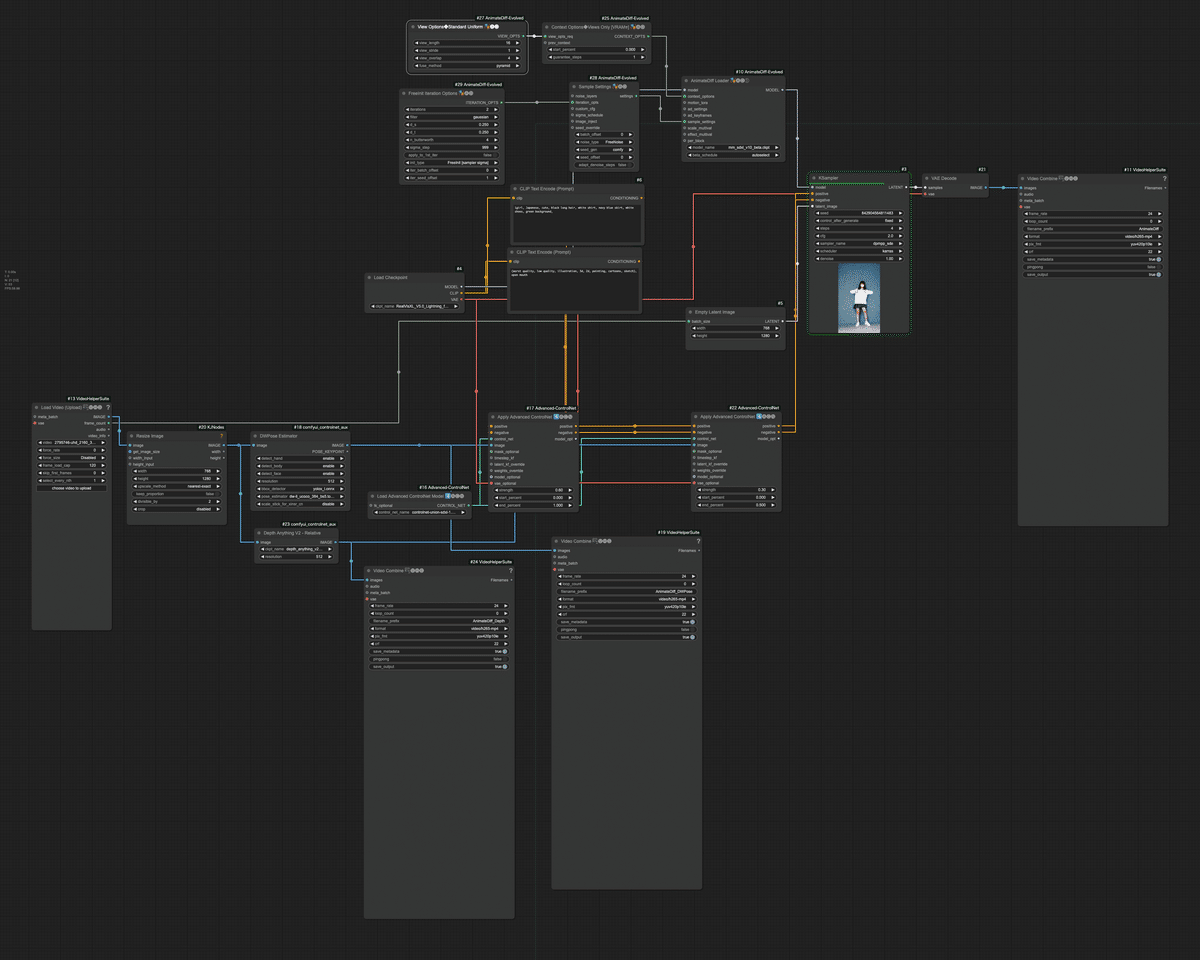Collapse the Depth Anything V2 node dot
Viewport: 1200px width, 960px height.
(259, 533)
